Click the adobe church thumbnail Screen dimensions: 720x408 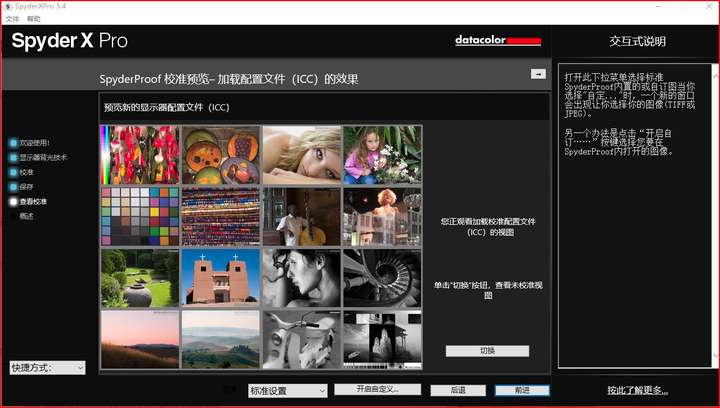click(221, 278)
